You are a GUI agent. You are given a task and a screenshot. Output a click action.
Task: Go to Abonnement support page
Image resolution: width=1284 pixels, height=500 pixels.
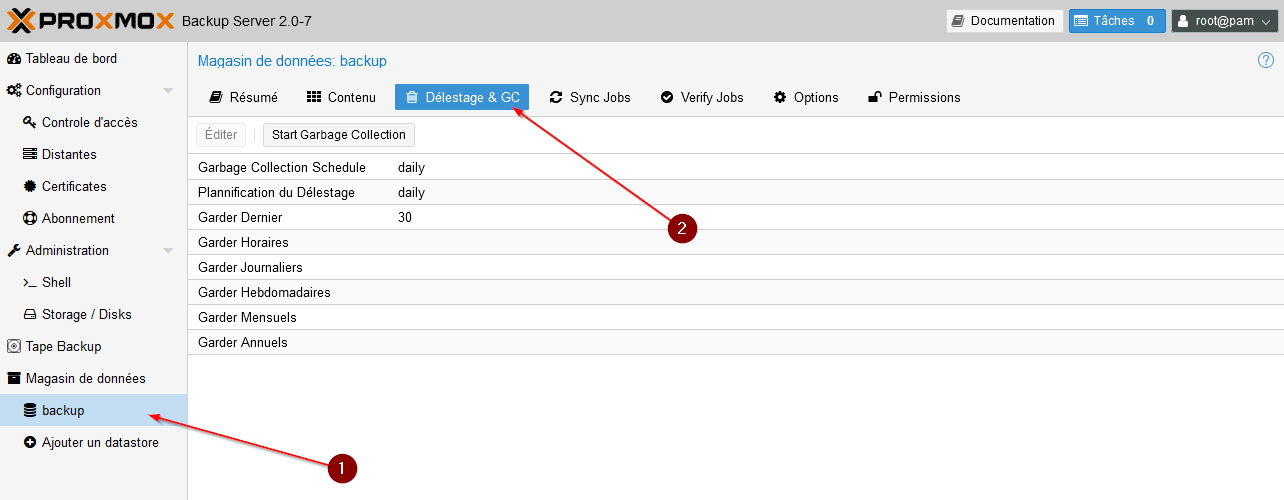(x=77, y=219)
